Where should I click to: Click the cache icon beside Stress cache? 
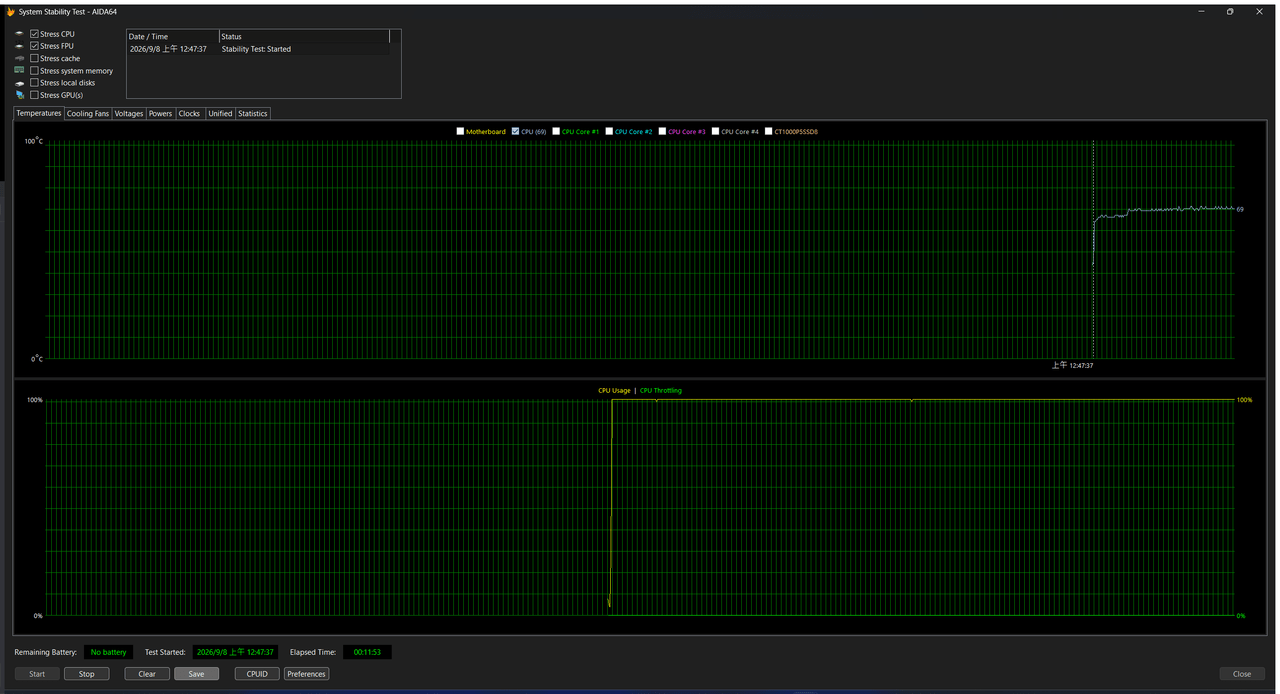pyautogui.click(x=19, y=58)
